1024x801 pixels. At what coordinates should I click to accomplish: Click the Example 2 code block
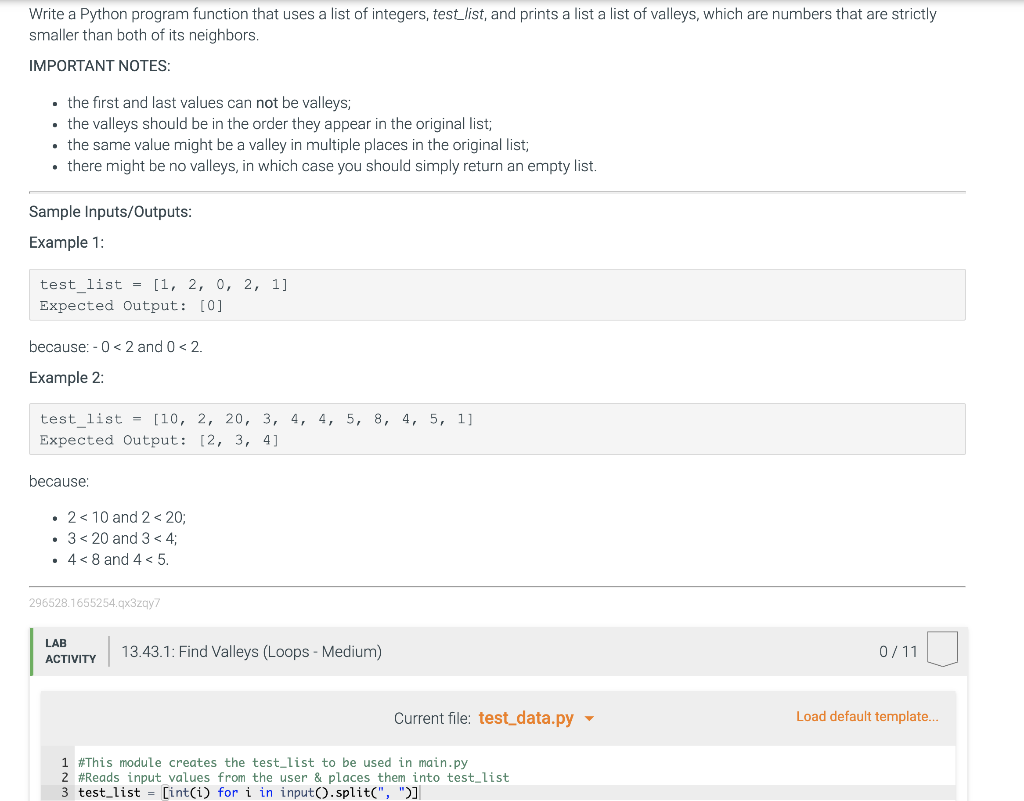point(496,429)
